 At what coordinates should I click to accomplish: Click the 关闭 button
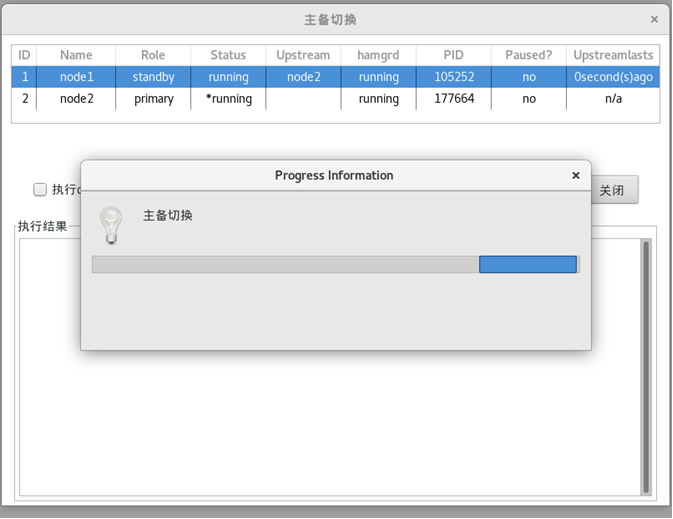pyautogui.click(x=612, y=190)
